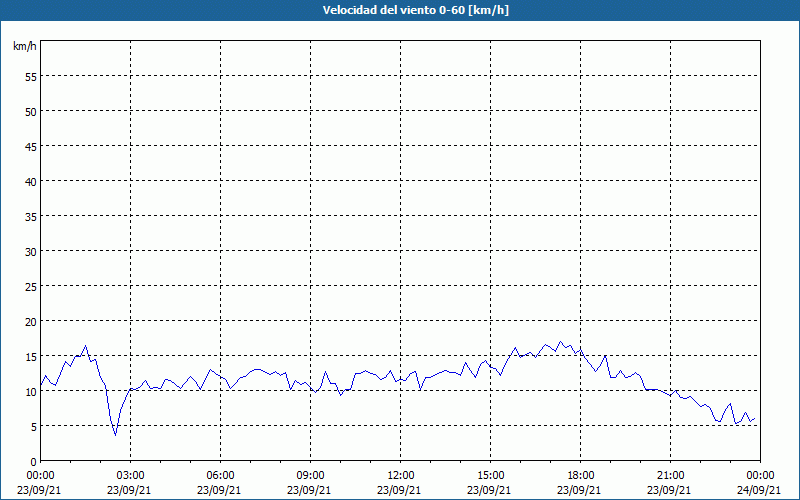Click the 12:00 time label
800x500 pixels.
coord(401,476)
